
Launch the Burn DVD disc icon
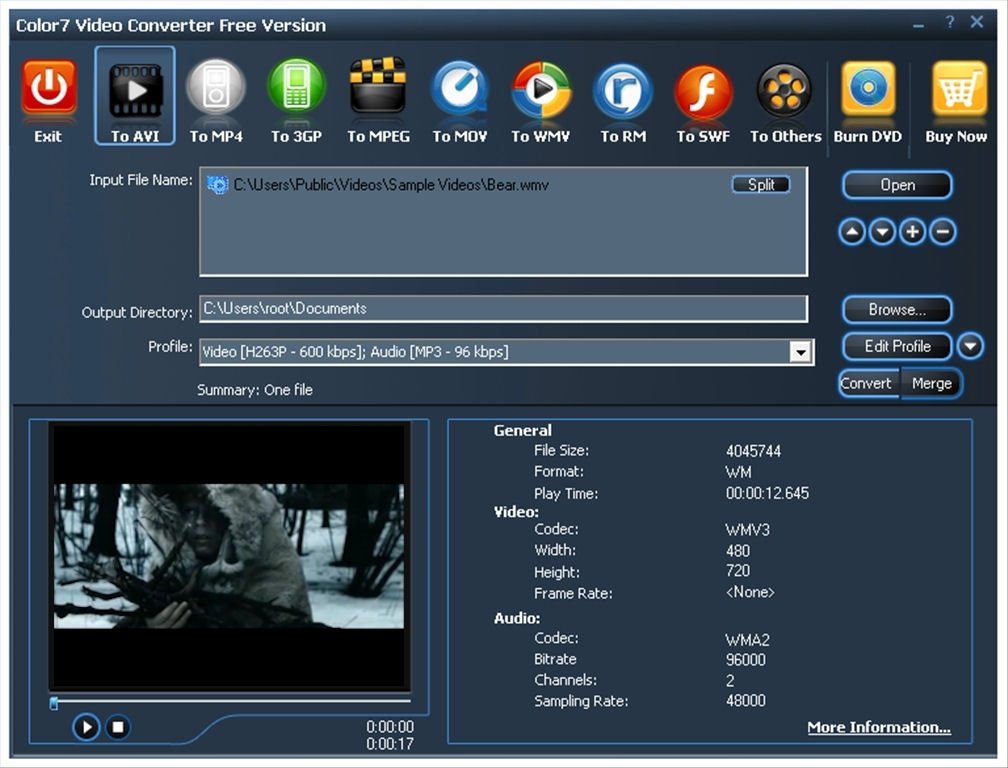[868, 88]
